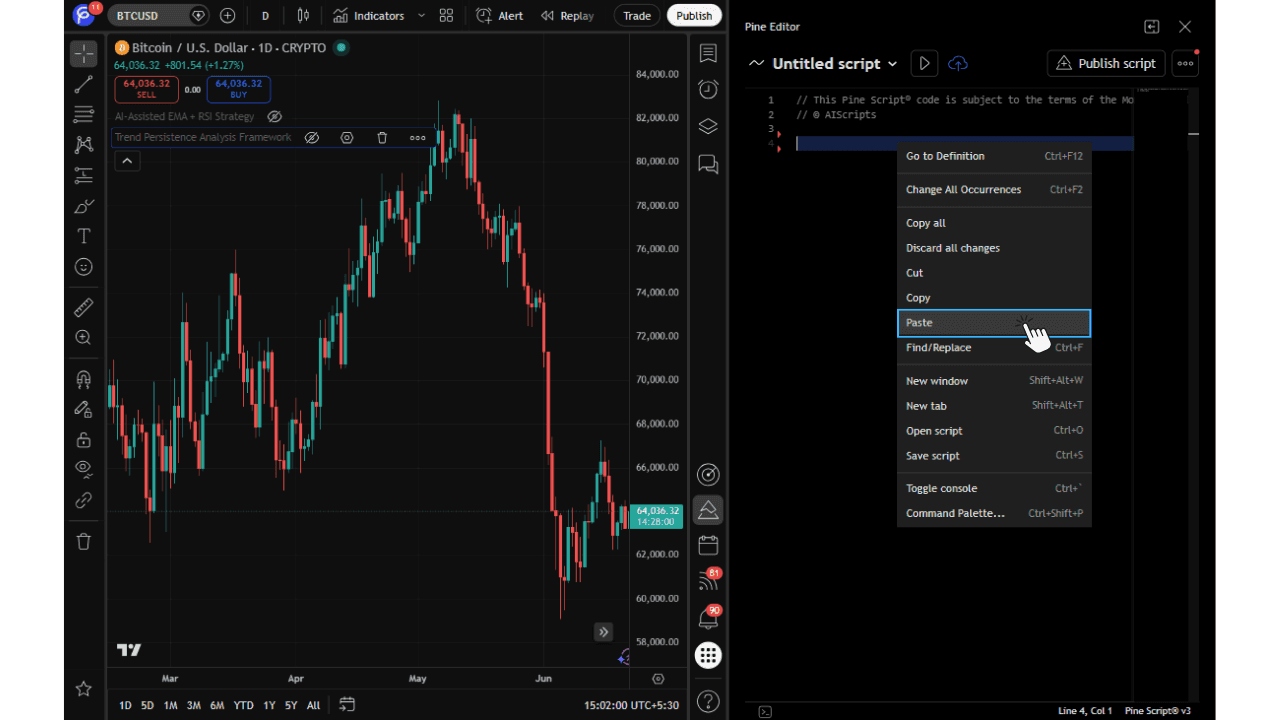
Task: Toggle visibility of AI-Assisted EMA + RSI Strategy
Action: coord(274,116)
